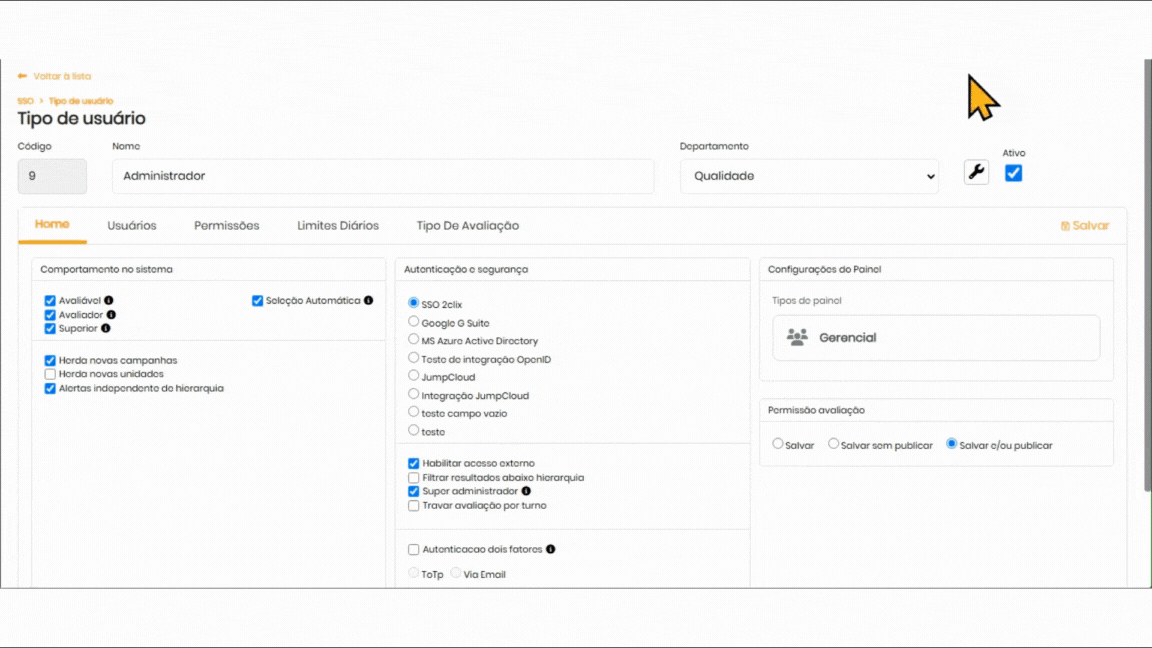Image resolution: width=1152 pixels, height=648 pixels.
Task: Click info icon beside Seleção Automática
Action: pyautogui.click(x=368, y=300)
